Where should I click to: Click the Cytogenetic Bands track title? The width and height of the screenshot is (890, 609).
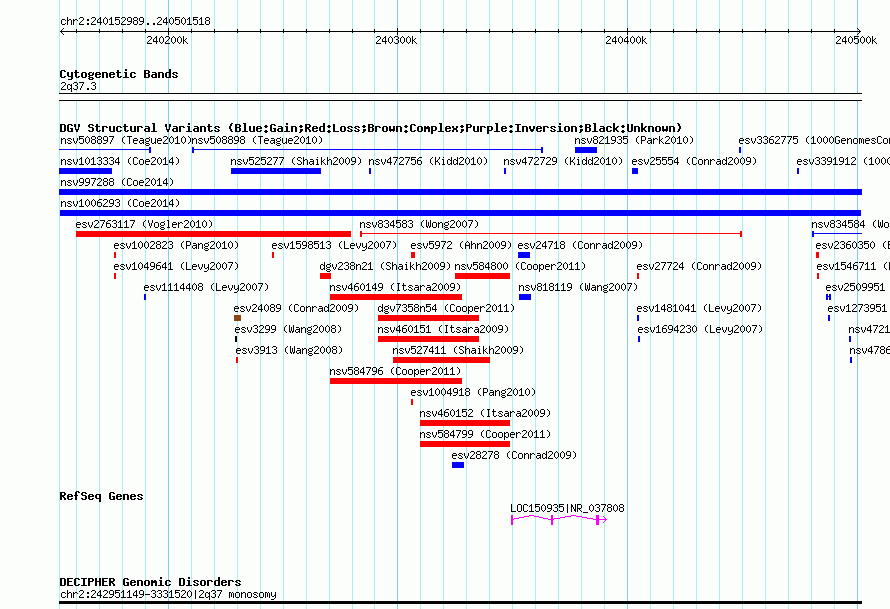(119, 74)
